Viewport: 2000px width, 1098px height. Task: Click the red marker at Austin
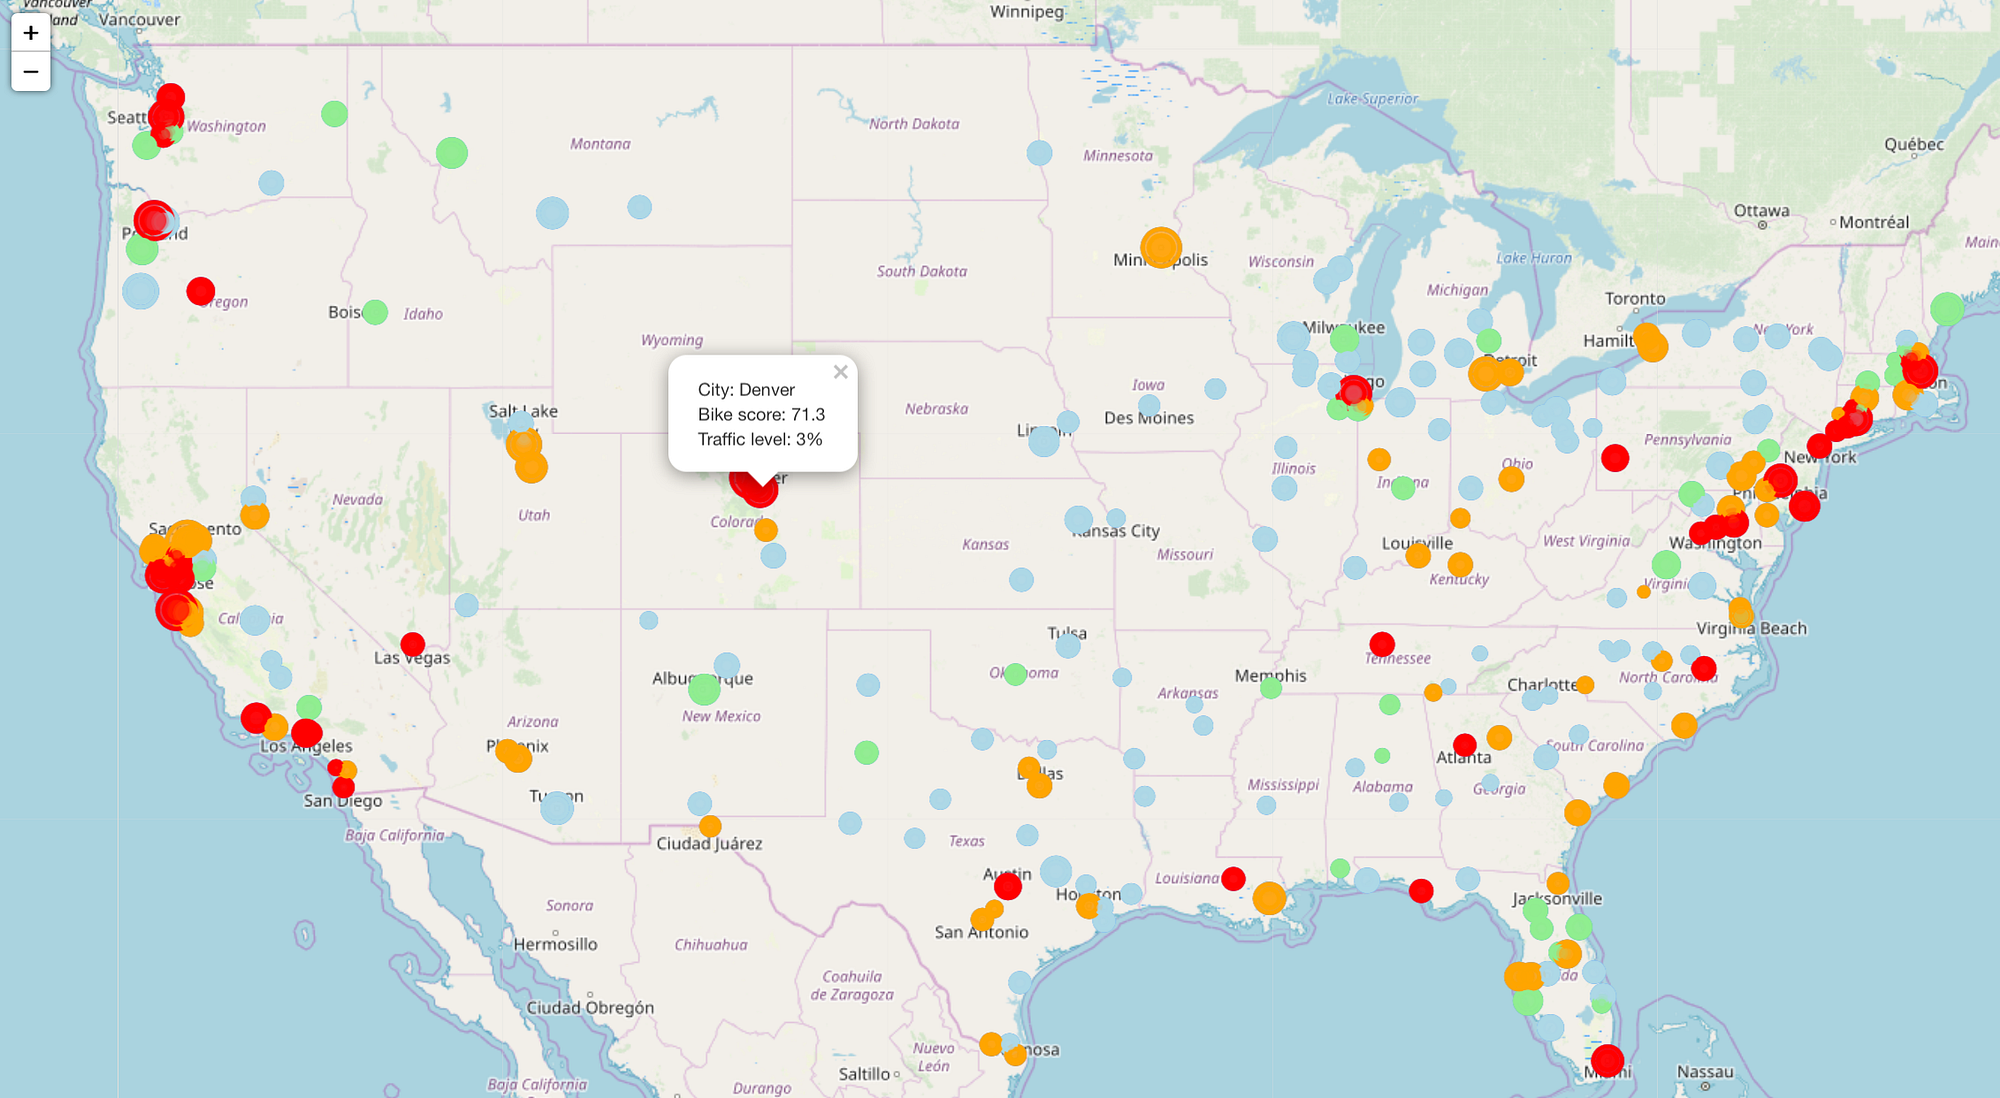(1008, 885)
